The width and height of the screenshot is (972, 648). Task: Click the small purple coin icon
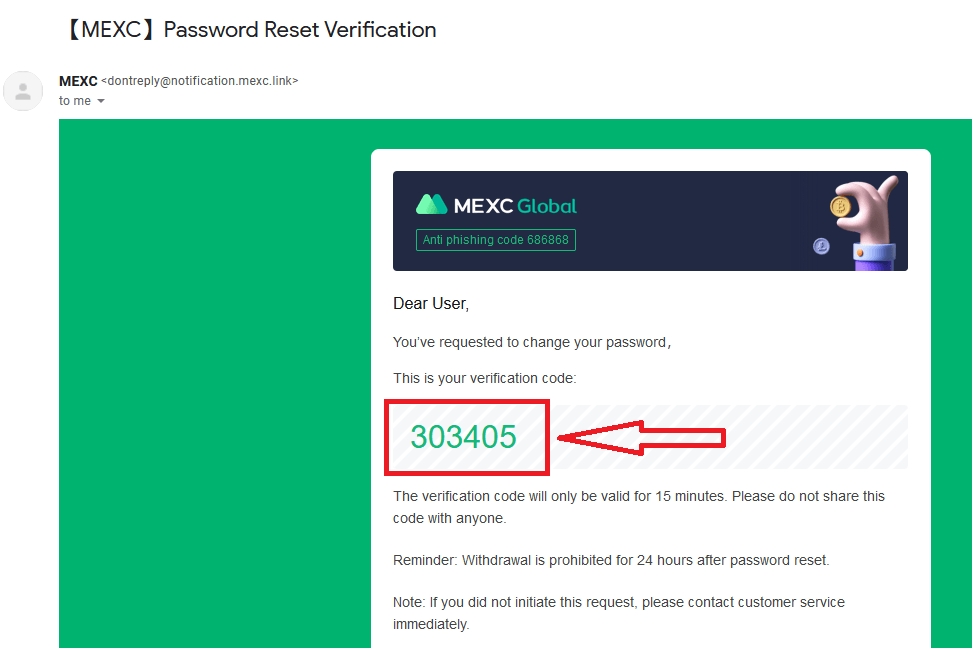[821, 247]
